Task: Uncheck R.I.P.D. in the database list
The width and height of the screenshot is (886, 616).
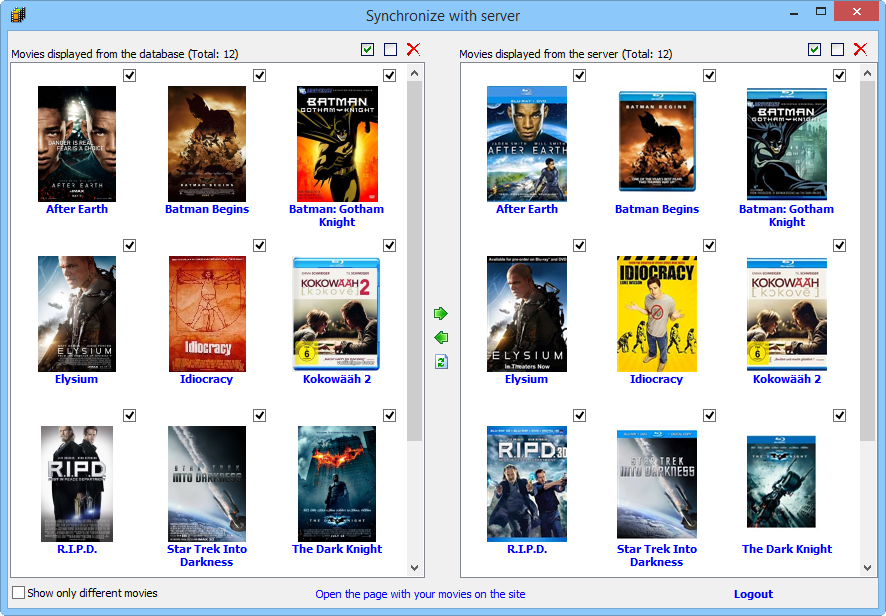Action: coord(129,415)
